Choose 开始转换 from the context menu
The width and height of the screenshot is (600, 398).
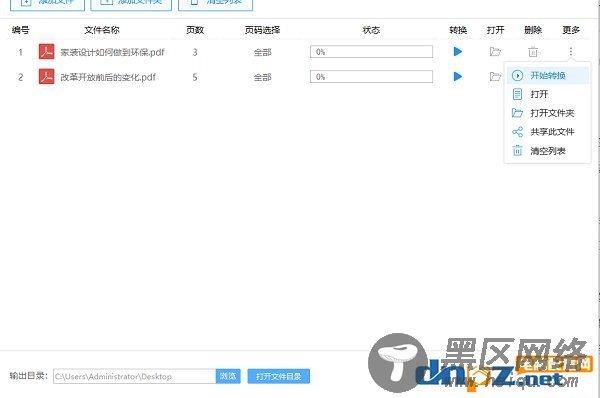[548, 75]
